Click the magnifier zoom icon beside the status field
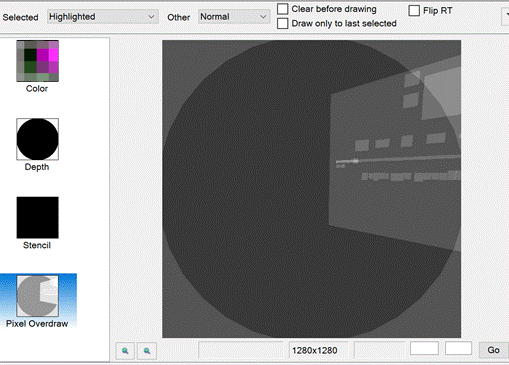This screenshot has width=509, height=365. [147, 351]
